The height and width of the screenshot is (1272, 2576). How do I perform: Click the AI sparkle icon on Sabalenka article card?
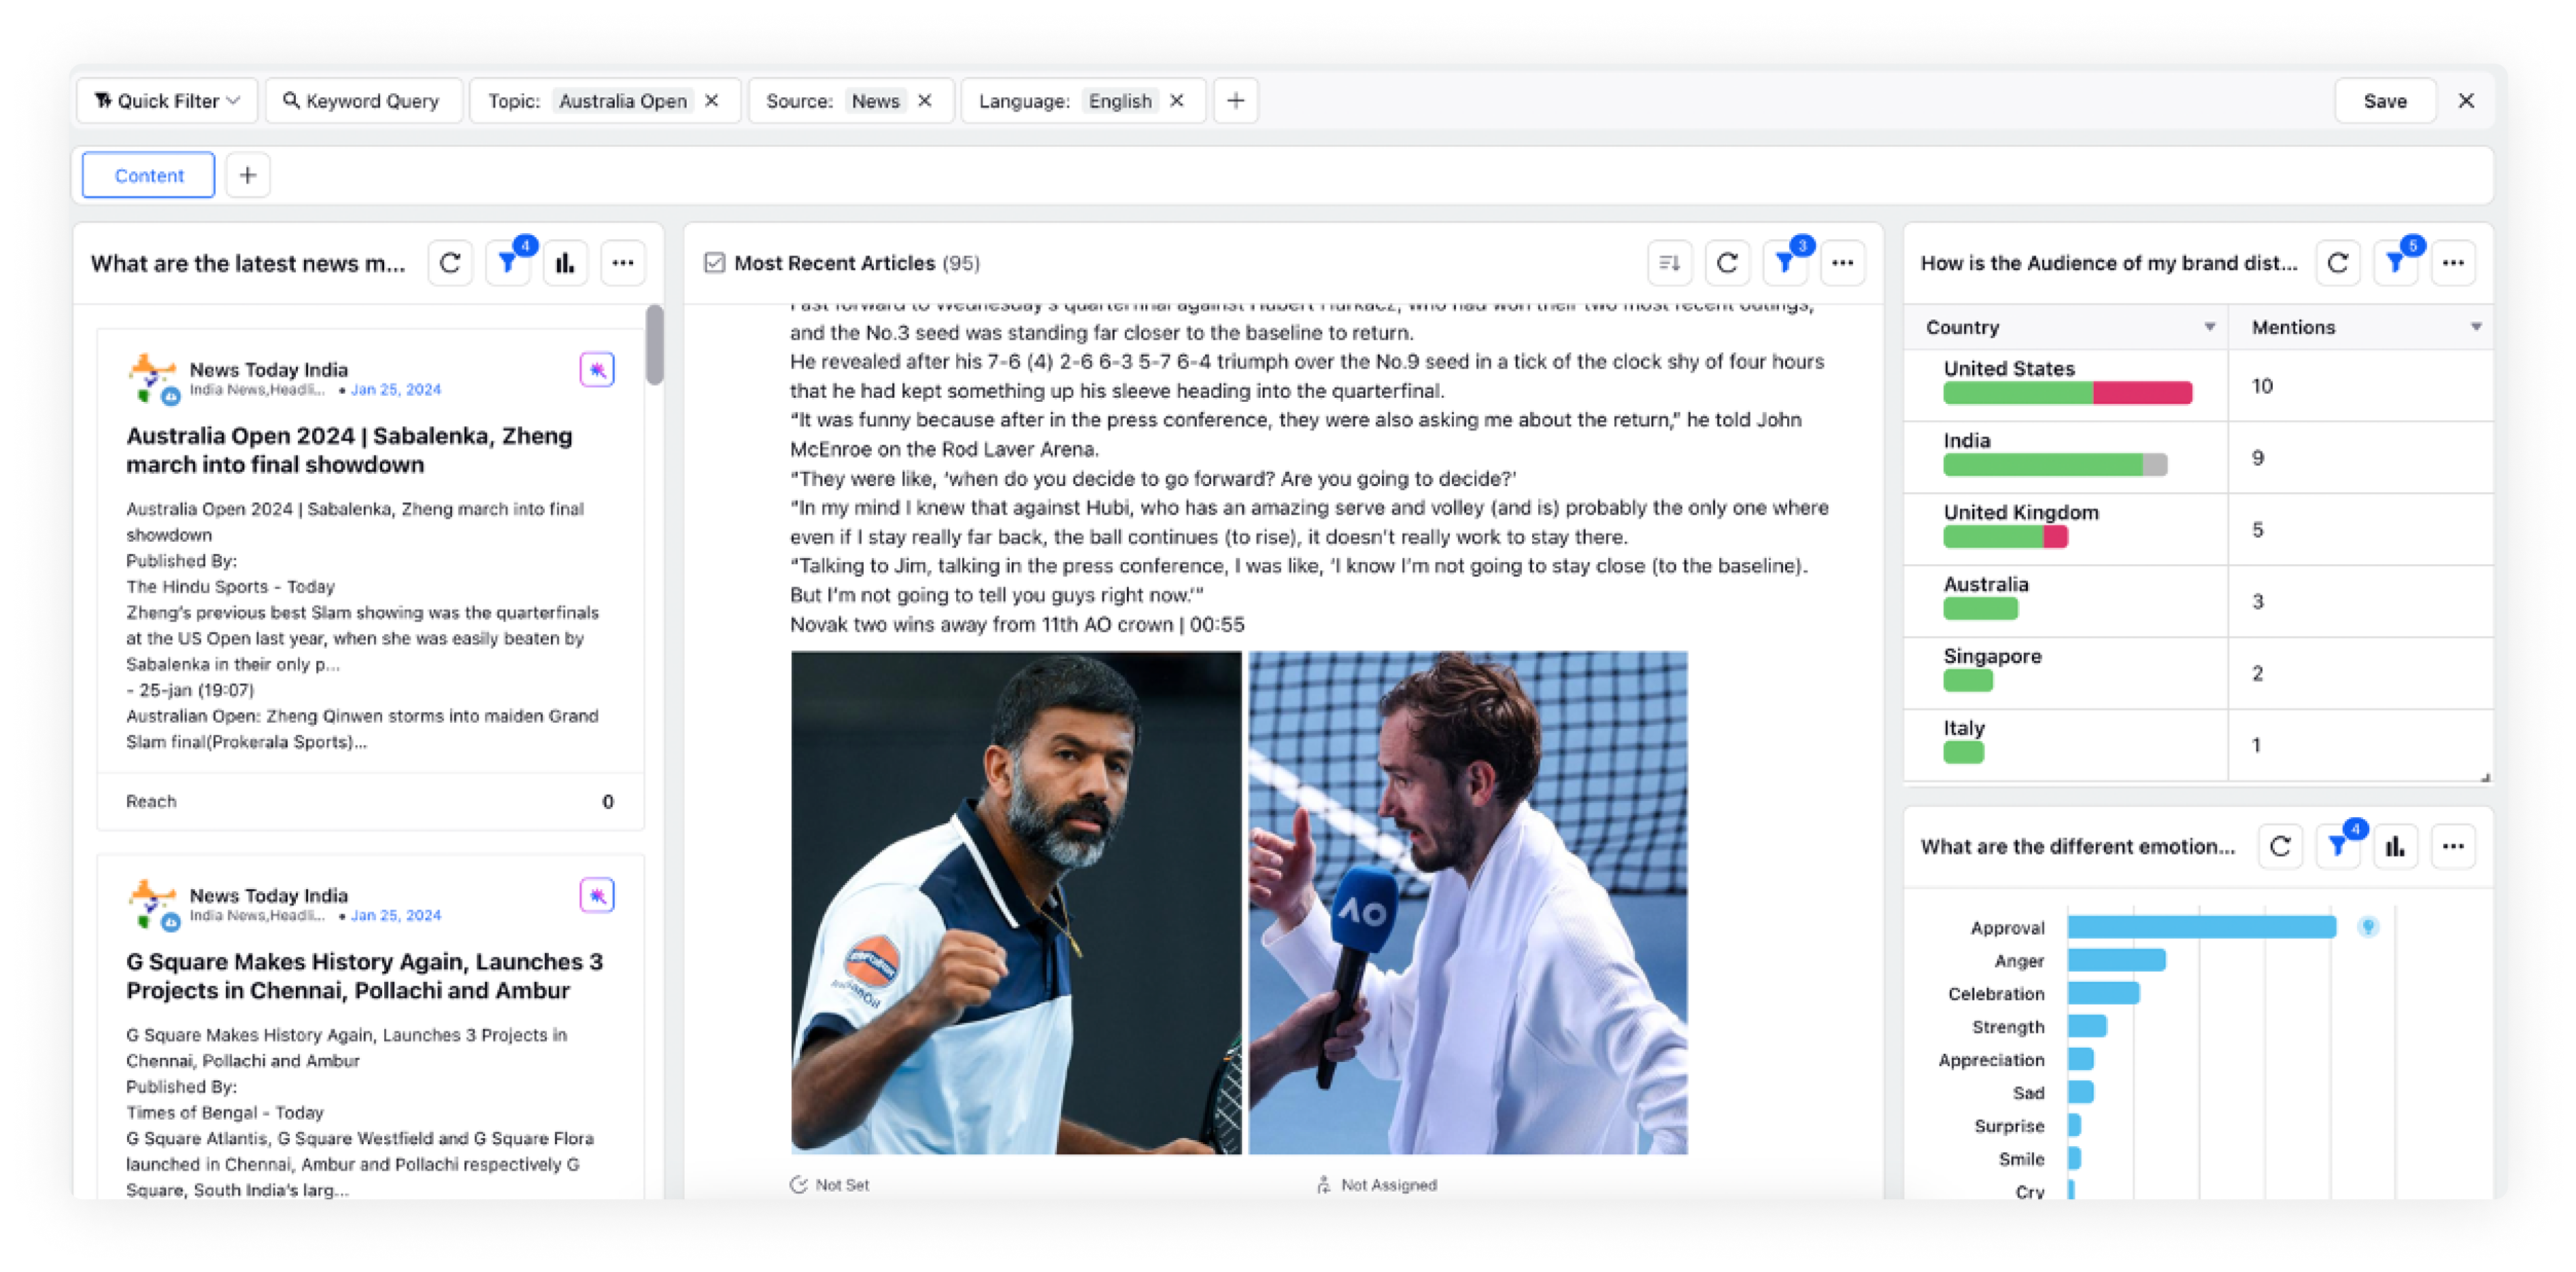(x=597, y=369)
